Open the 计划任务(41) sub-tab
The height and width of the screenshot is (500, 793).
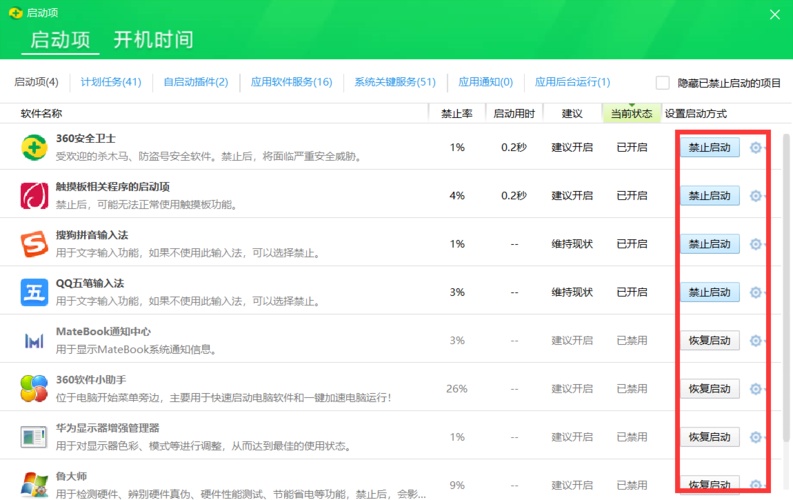[111, 82]
